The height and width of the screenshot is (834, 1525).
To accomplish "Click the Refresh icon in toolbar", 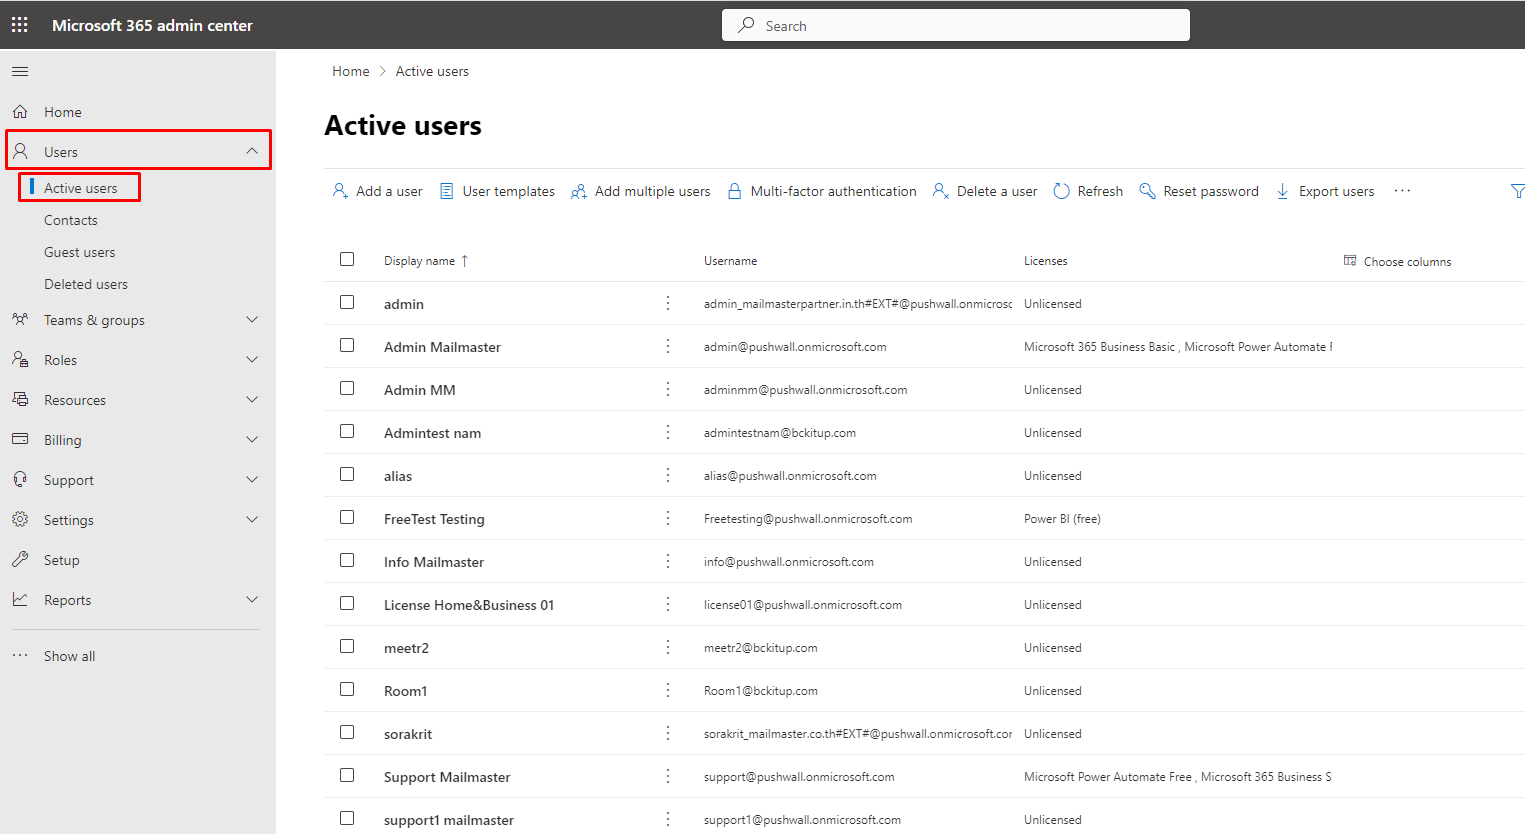I will pyautogui.click(x=1061, y=191).
